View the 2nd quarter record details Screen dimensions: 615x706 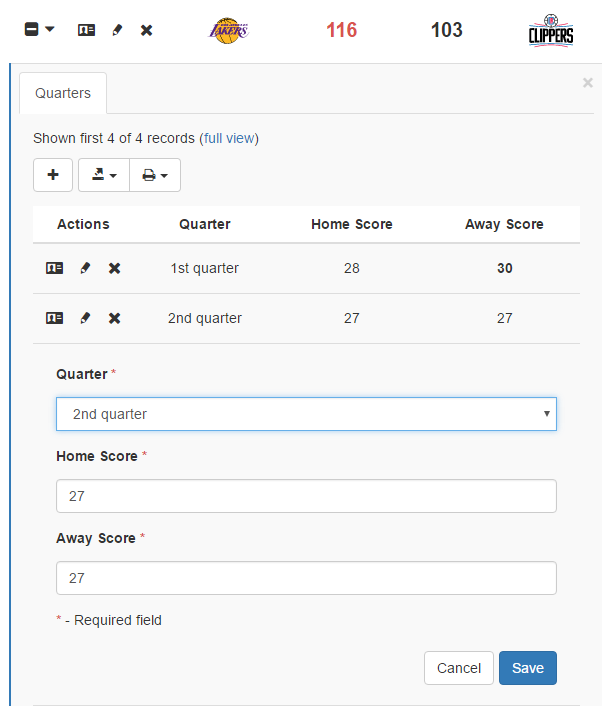54,318
